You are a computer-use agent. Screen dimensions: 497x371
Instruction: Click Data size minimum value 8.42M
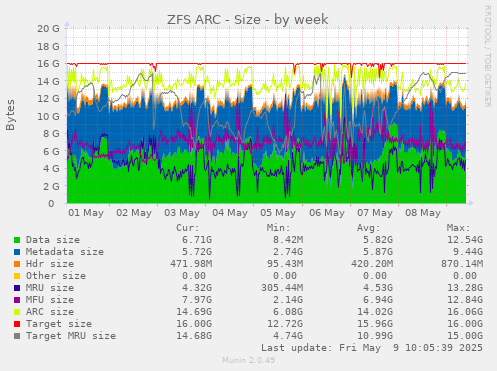287,240
